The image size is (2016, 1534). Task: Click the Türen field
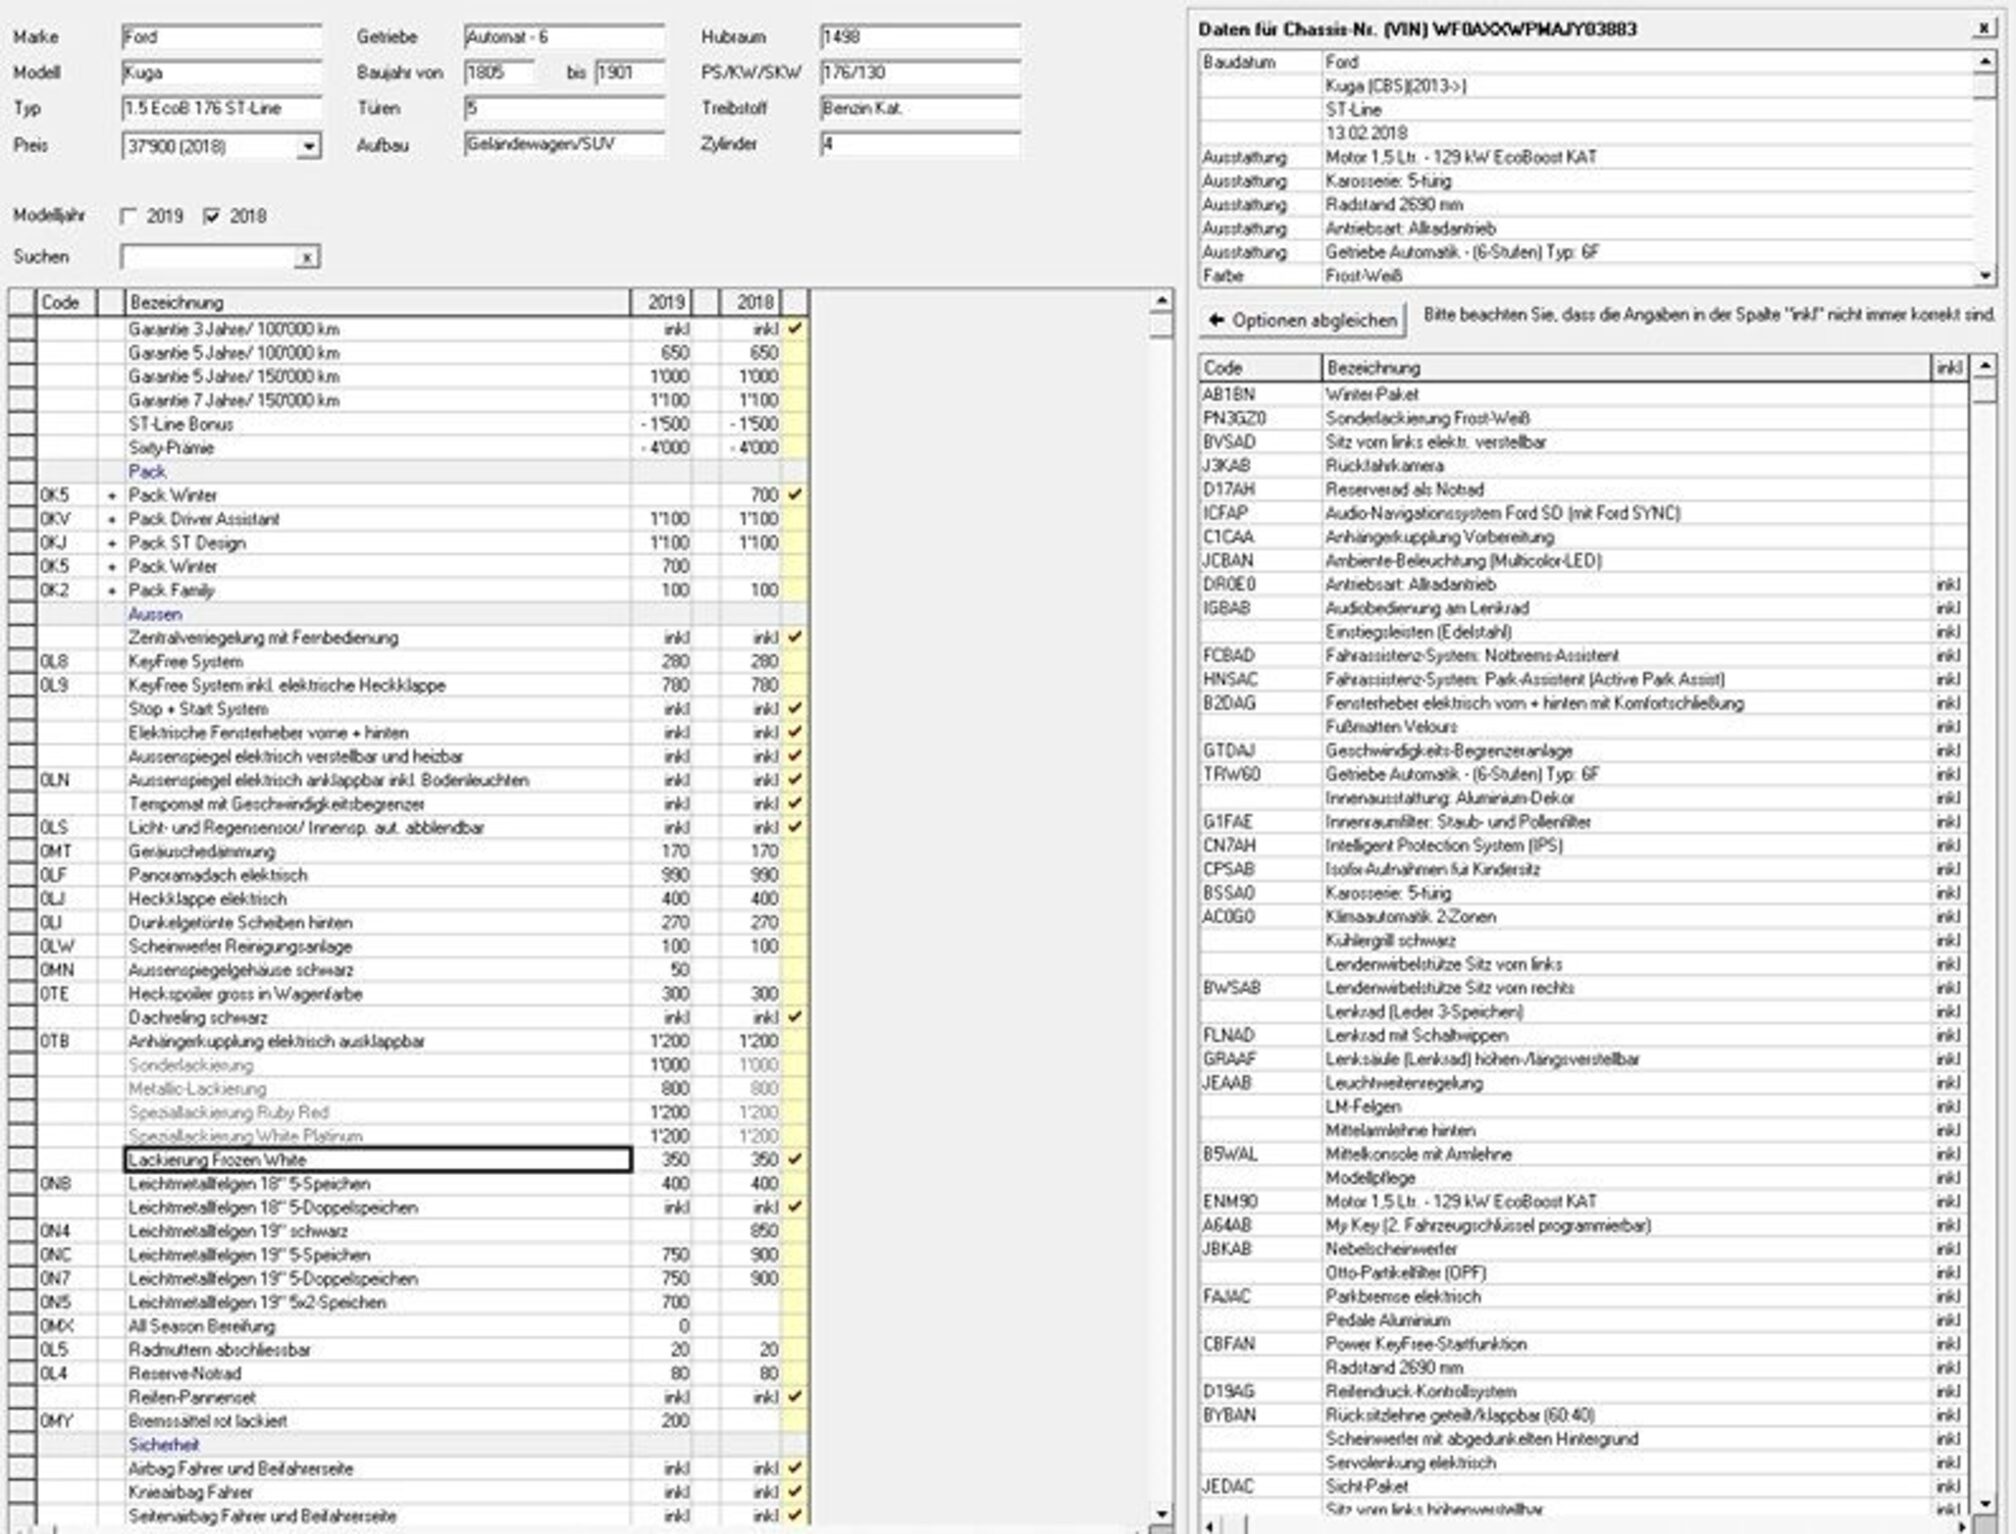point(564,108)
